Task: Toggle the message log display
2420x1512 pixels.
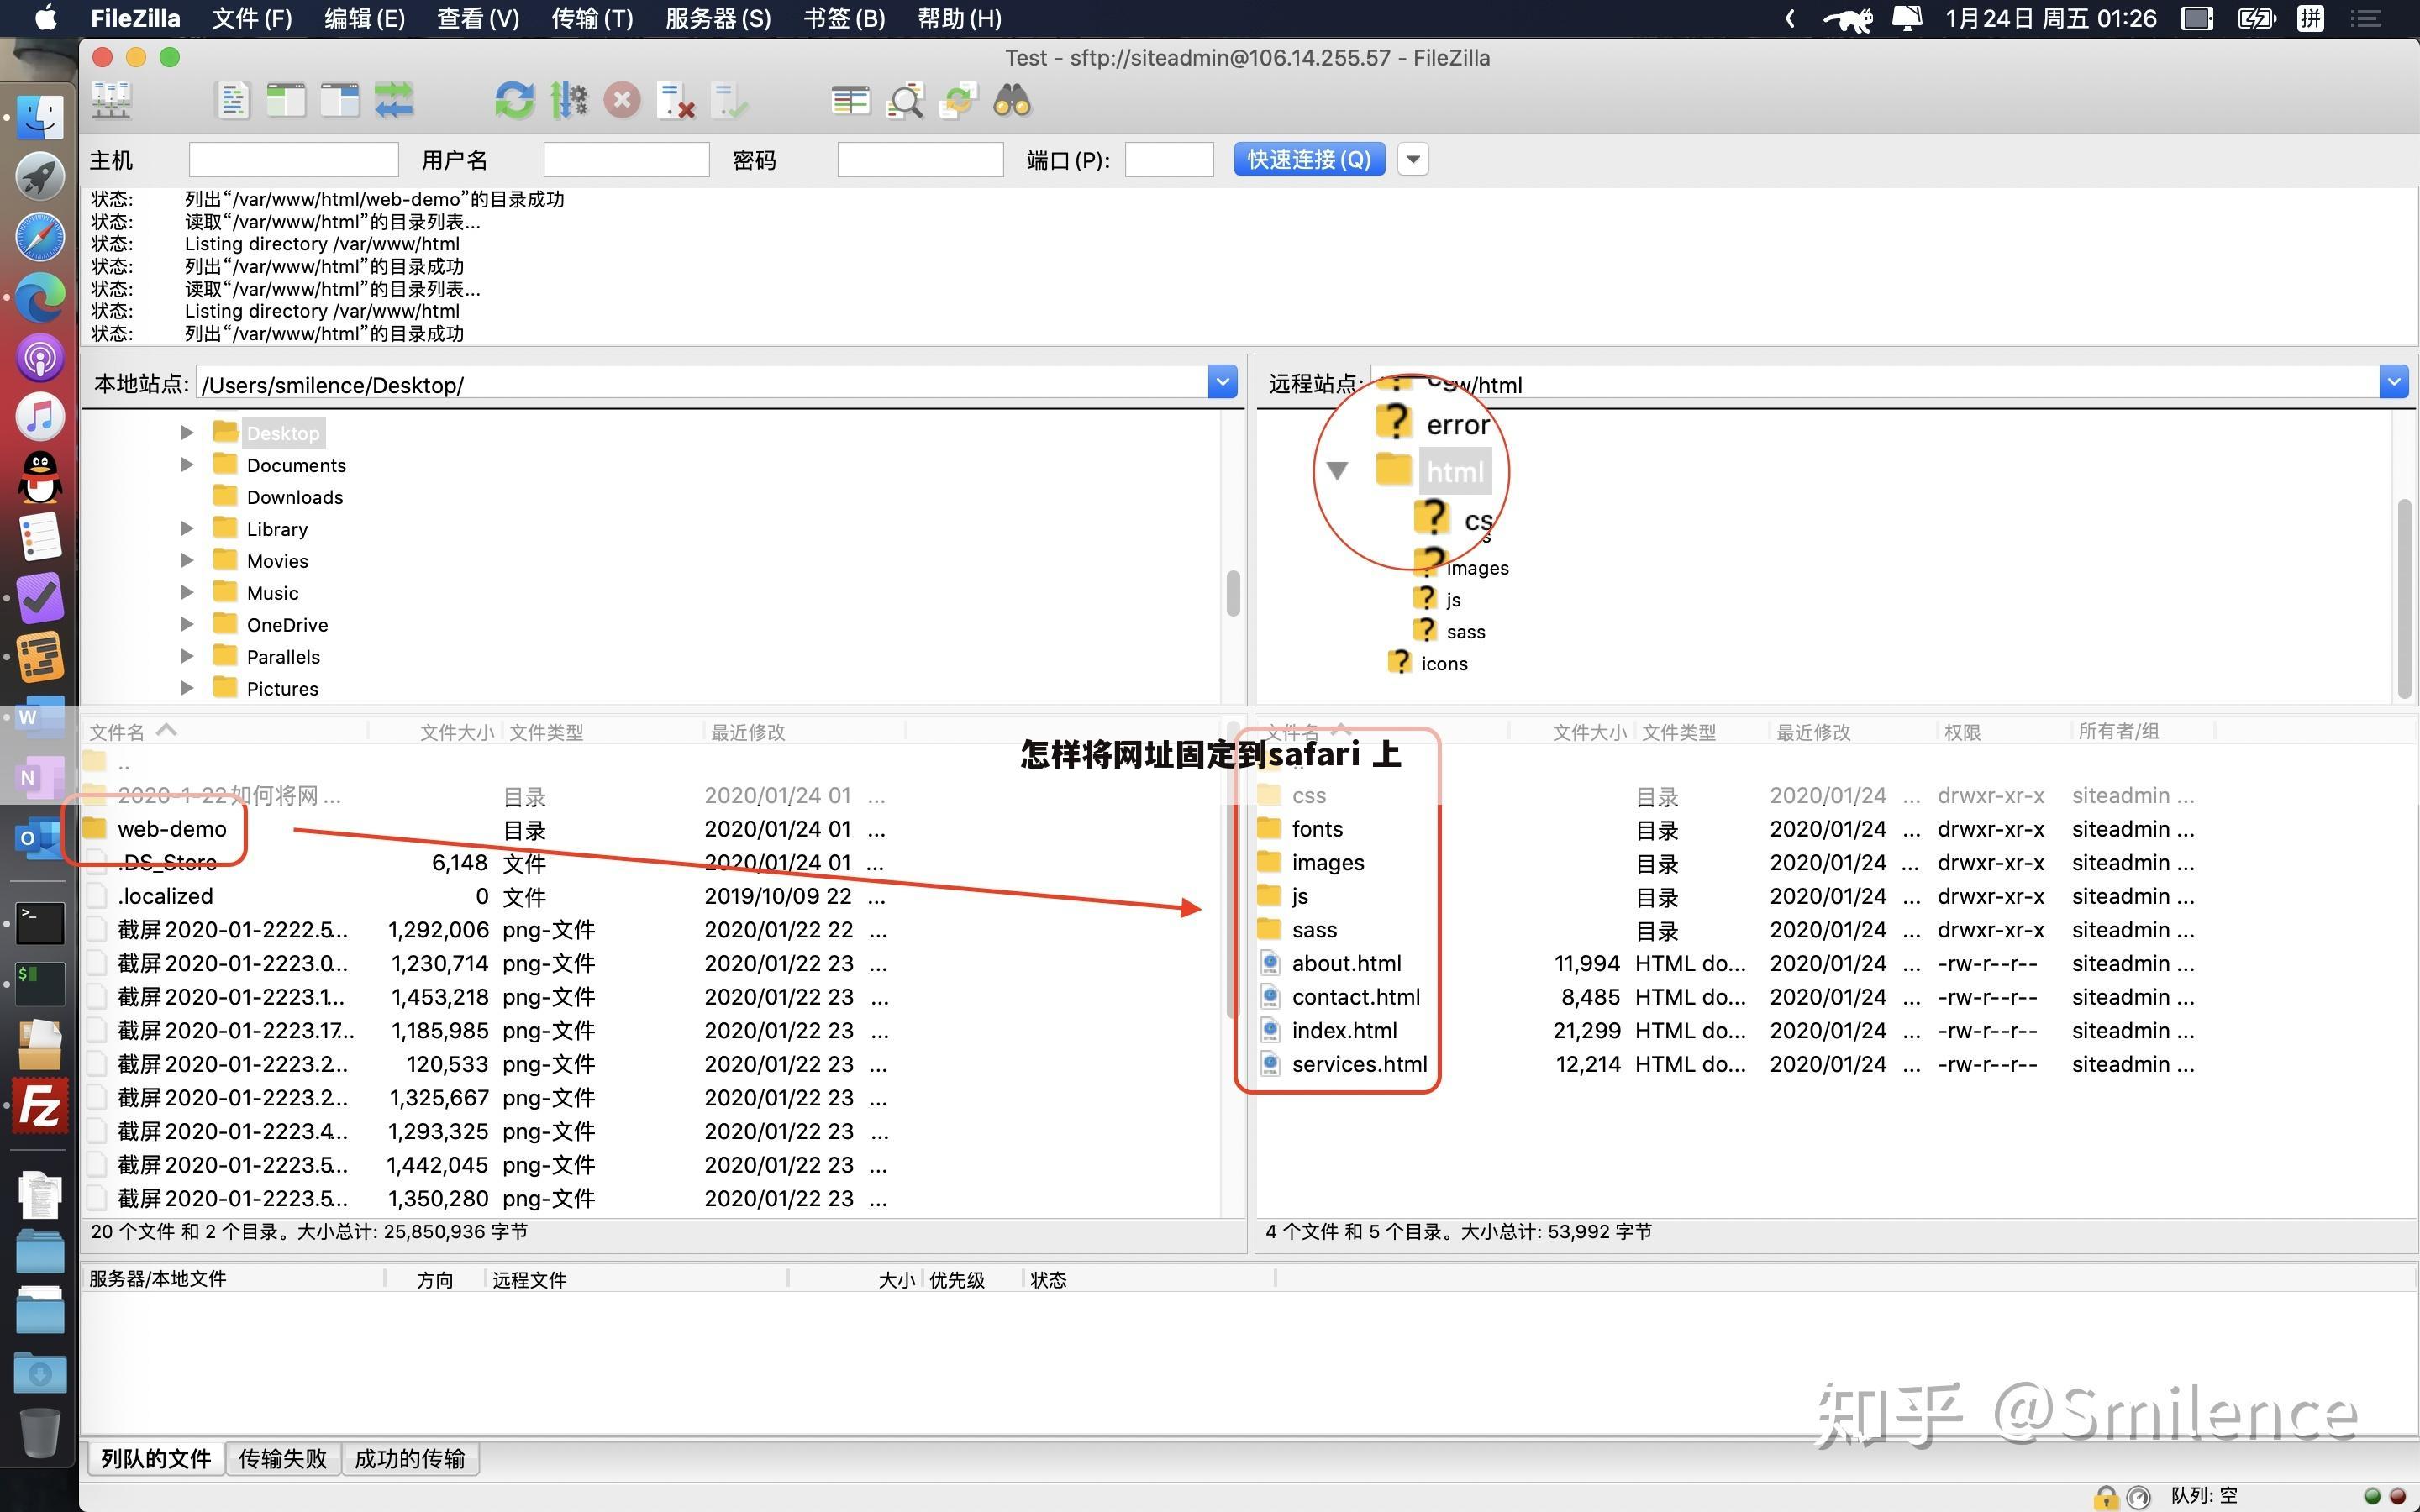Action: pyautogui.click(x=233, y=101)
